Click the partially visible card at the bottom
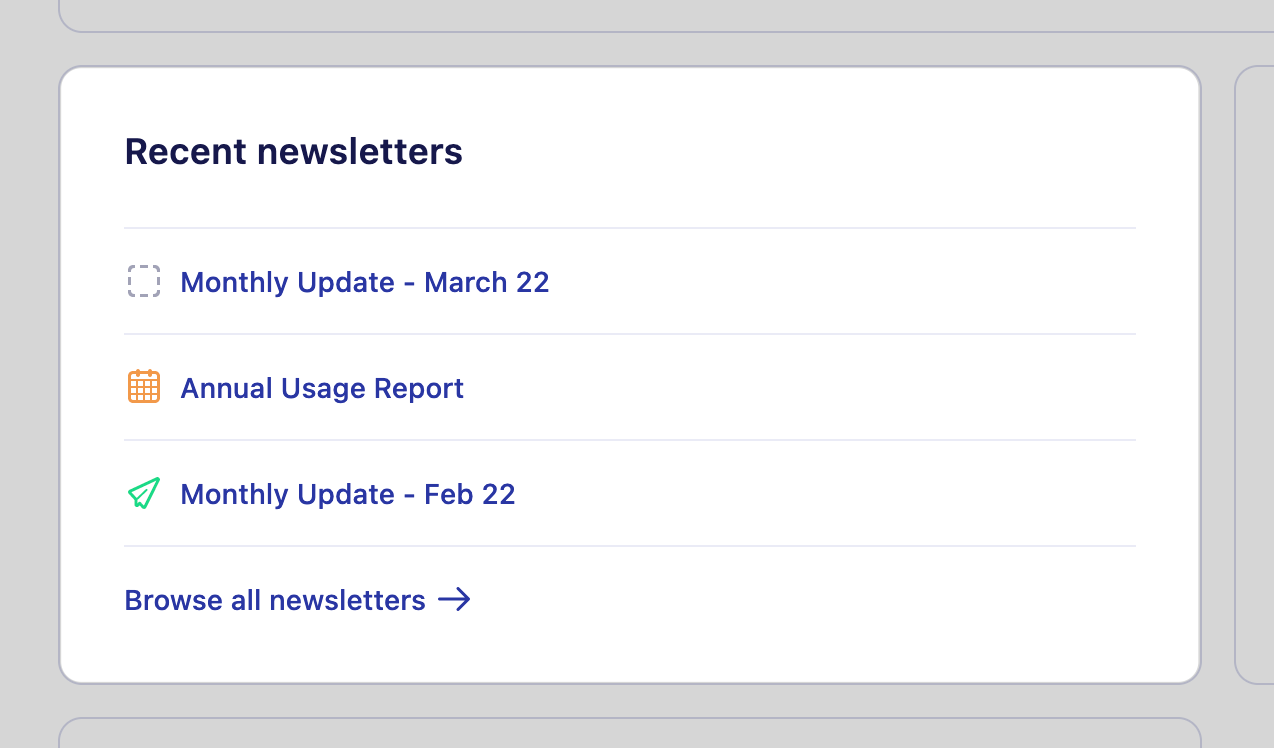 630,734
